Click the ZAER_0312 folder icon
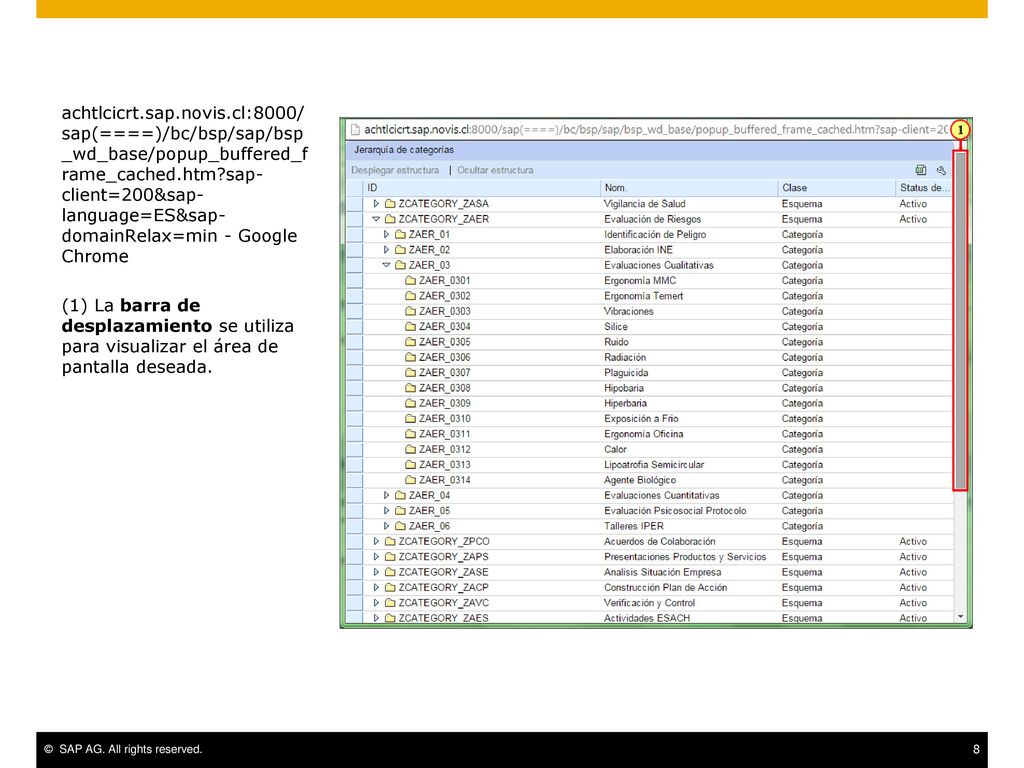The height and width of the screenshot is (768, 1024). 410,449
